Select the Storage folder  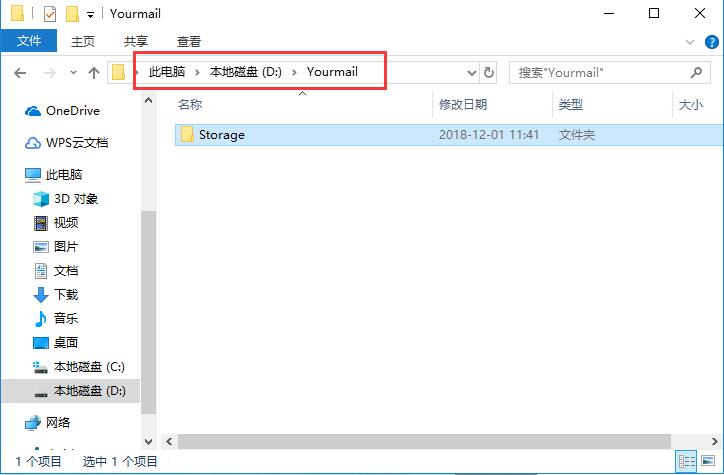(x=221, y=135)
